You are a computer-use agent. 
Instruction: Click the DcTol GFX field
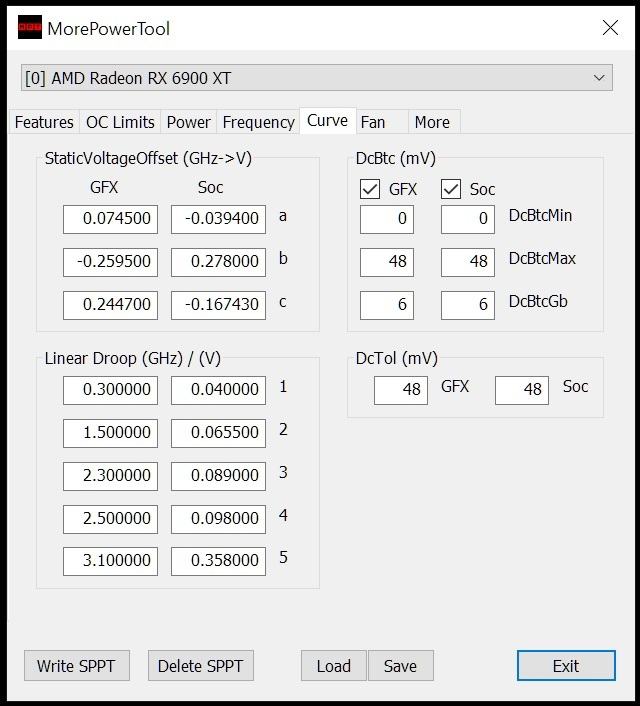coord(401,390)
